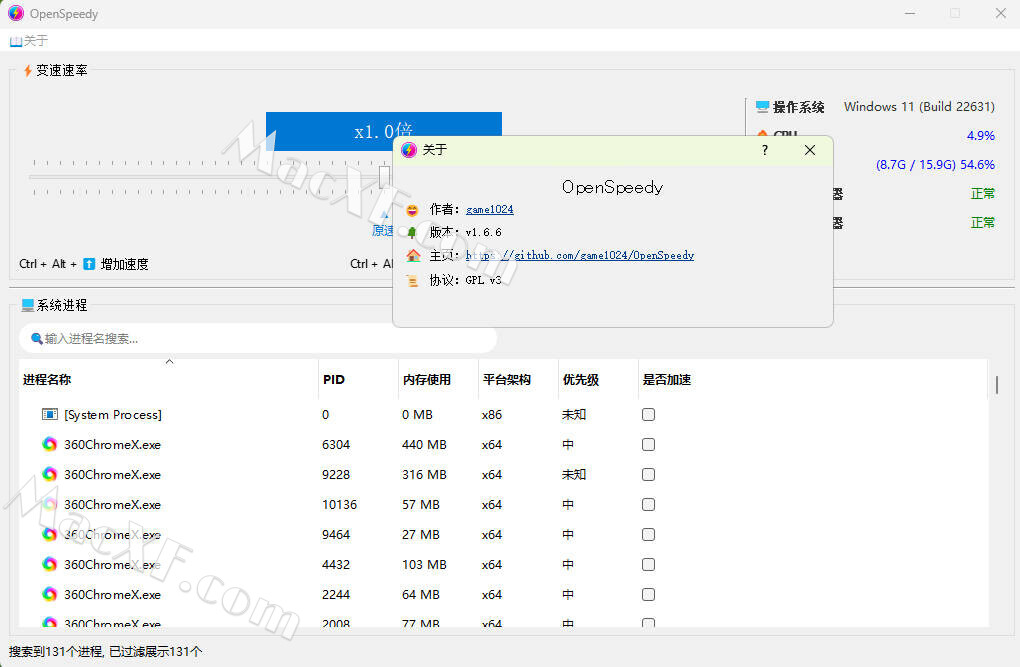Screen dimensions: 1020x667
Task: Click the status bar text 搜索到131个进程
Action: (55, 651)
